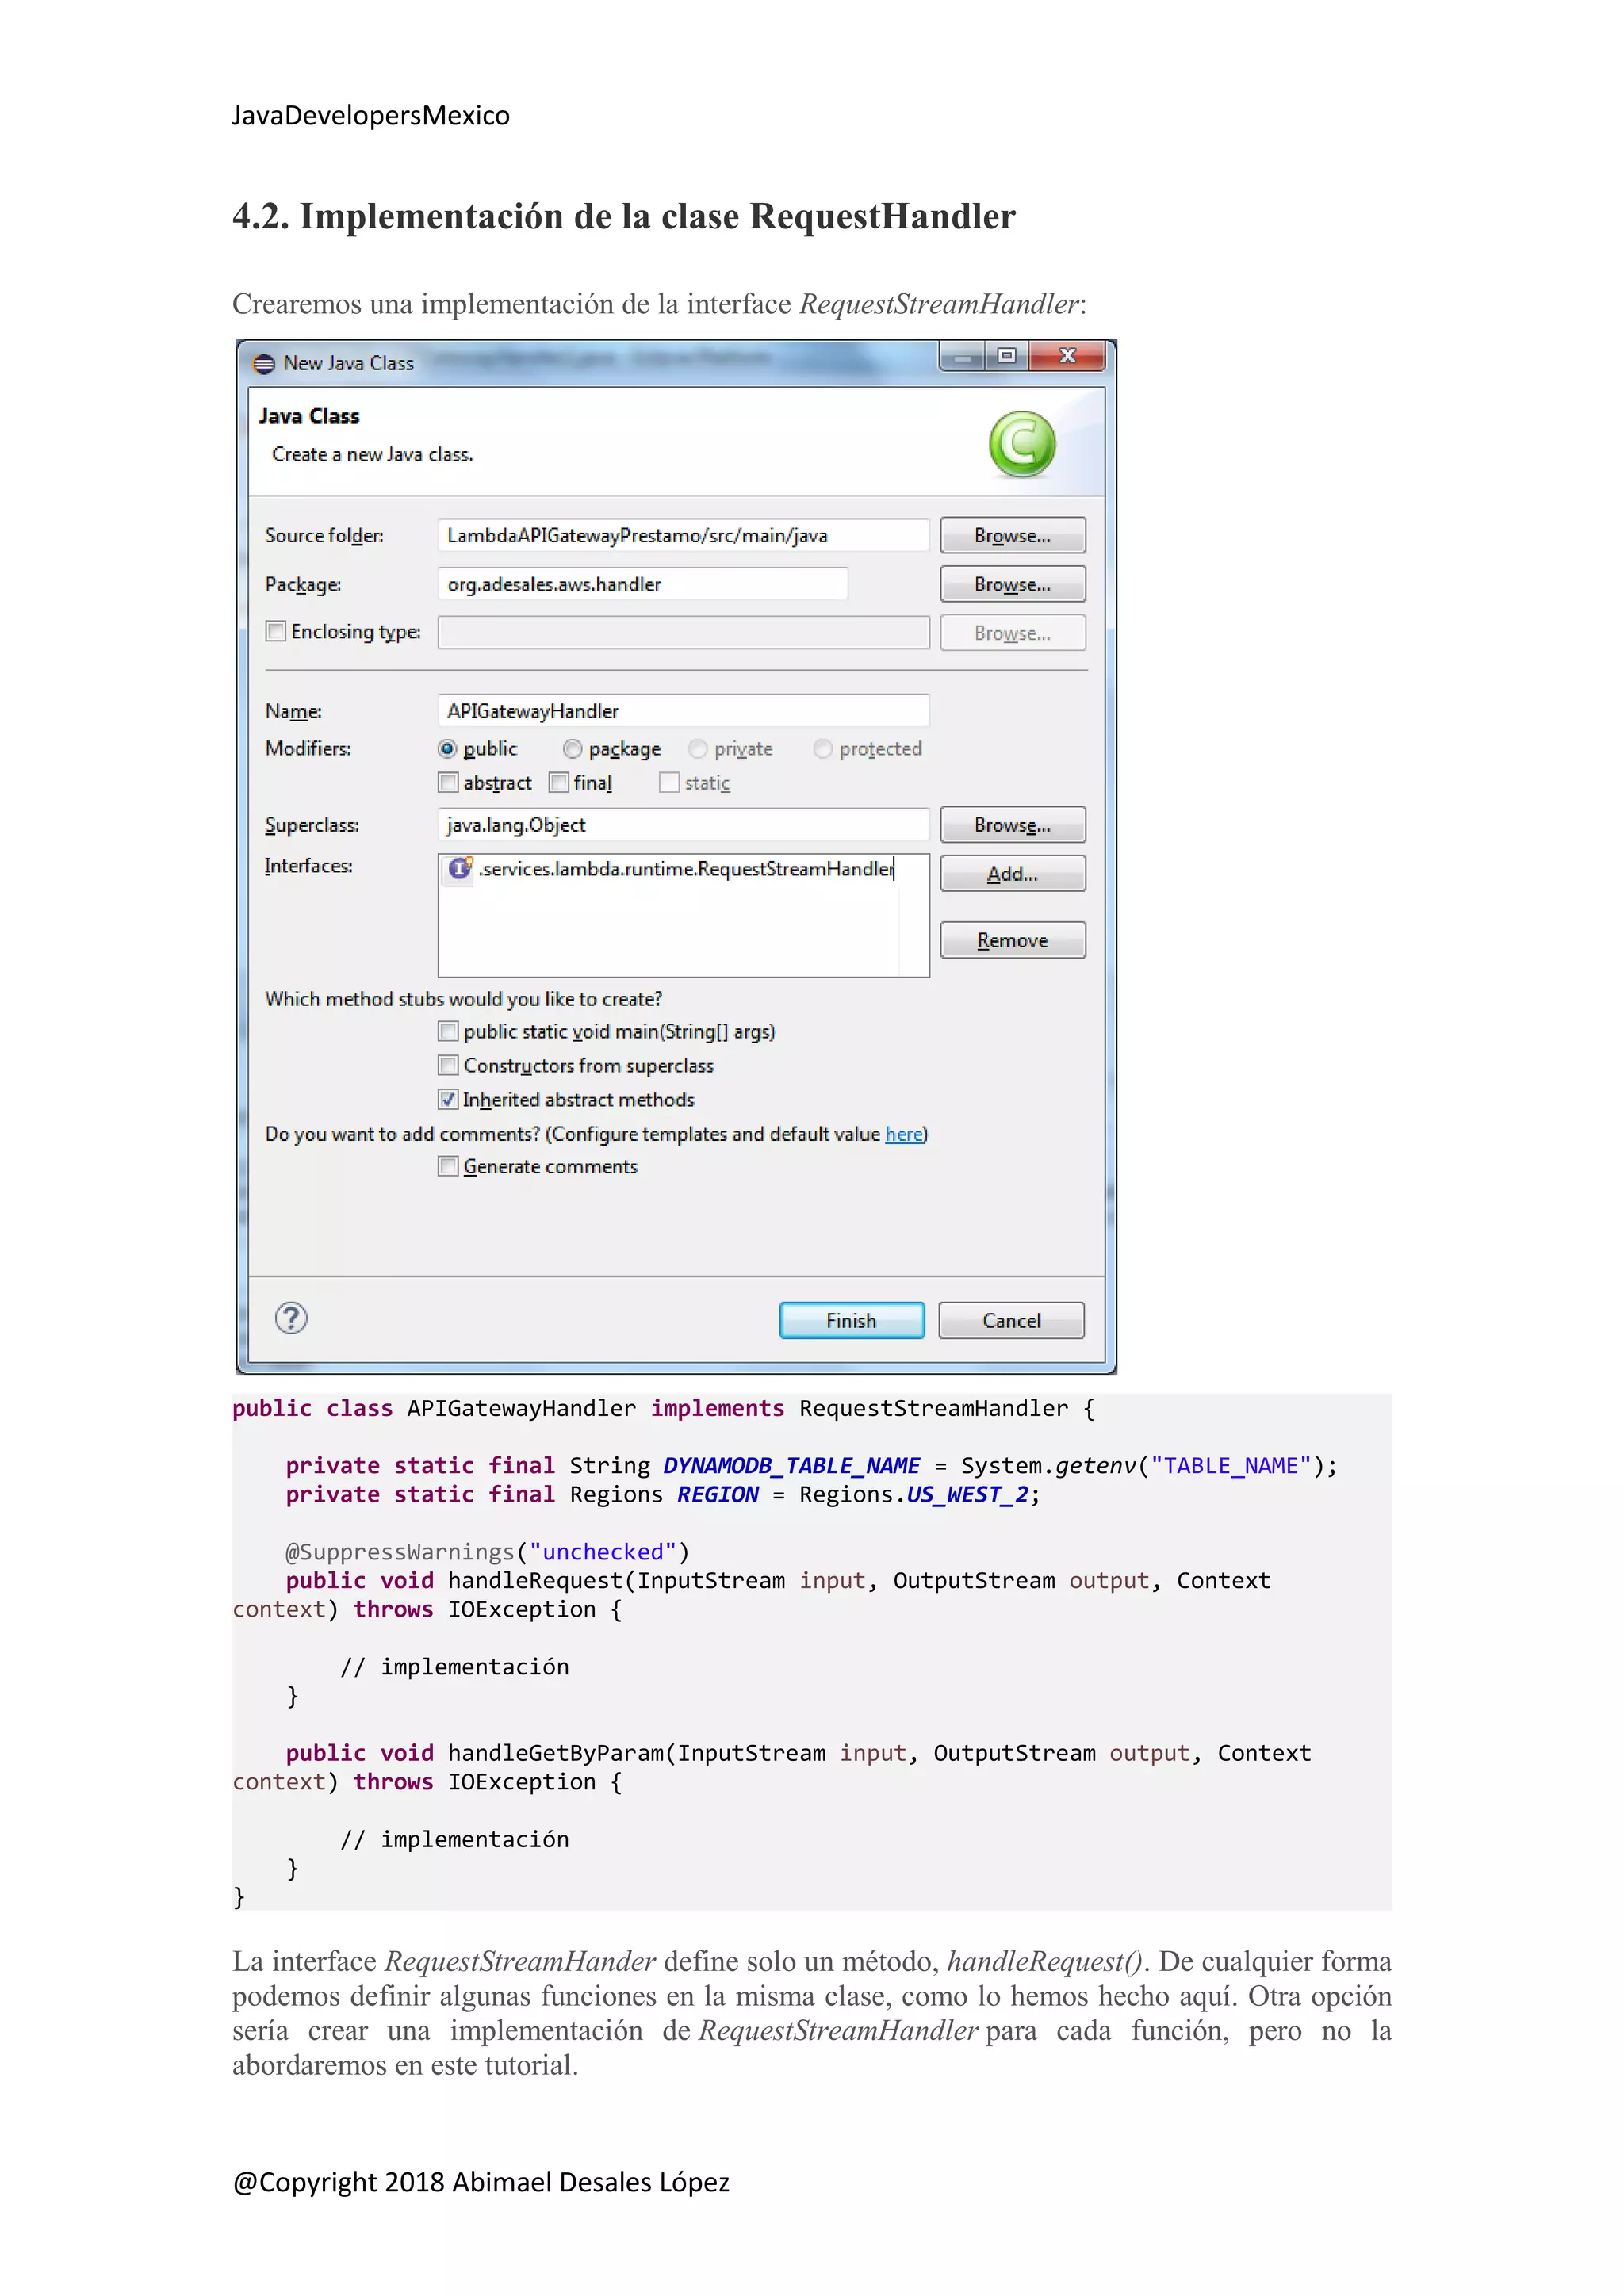Screen dimensions: 1624x2296
Task: Click the US_WEST_2 region constant in code
Action: pyautogui.click(x=967, y=1494)
